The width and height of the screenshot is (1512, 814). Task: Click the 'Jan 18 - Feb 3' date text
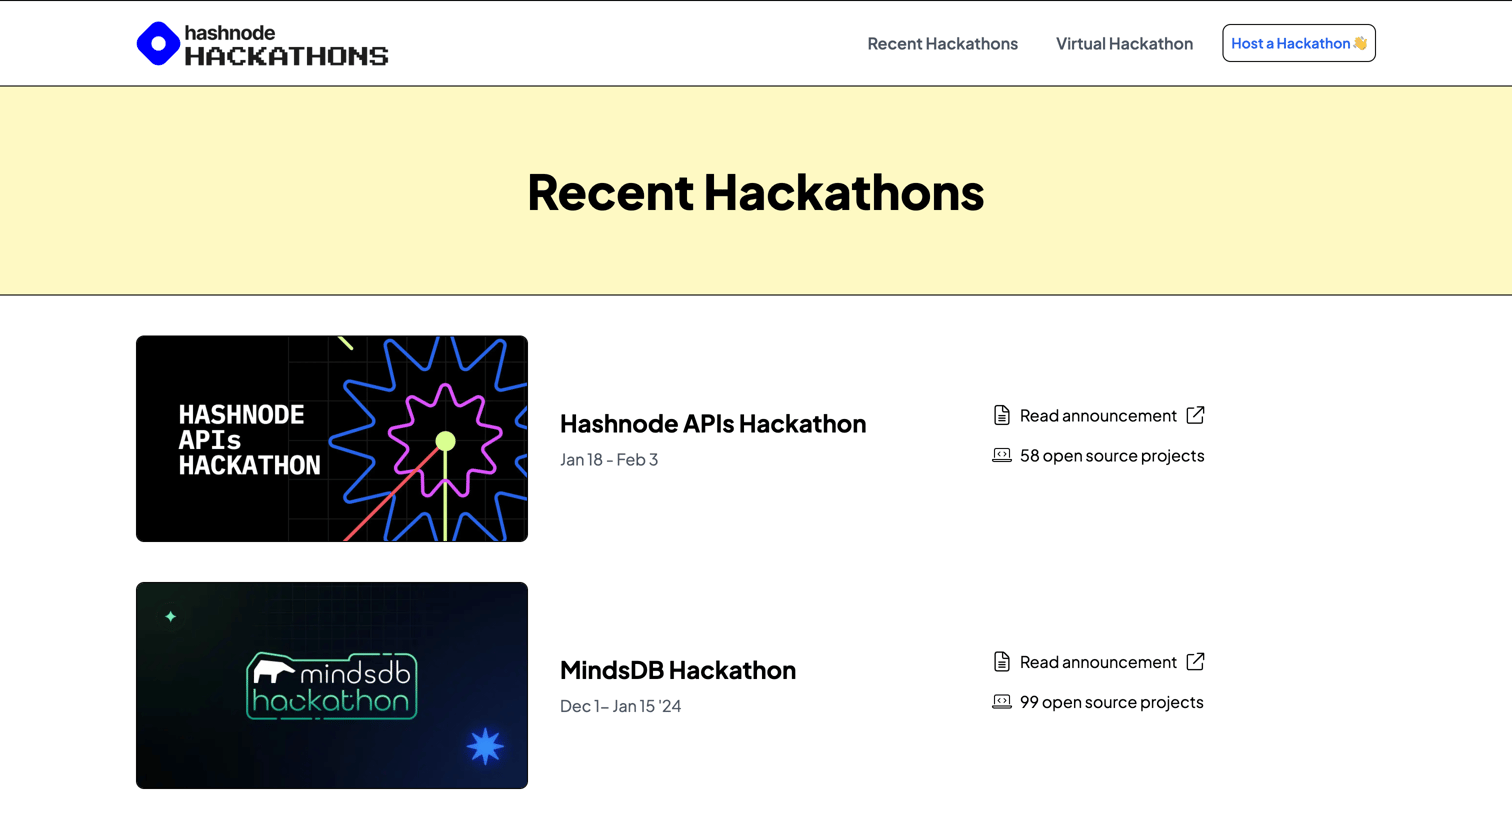pos(609,460)
